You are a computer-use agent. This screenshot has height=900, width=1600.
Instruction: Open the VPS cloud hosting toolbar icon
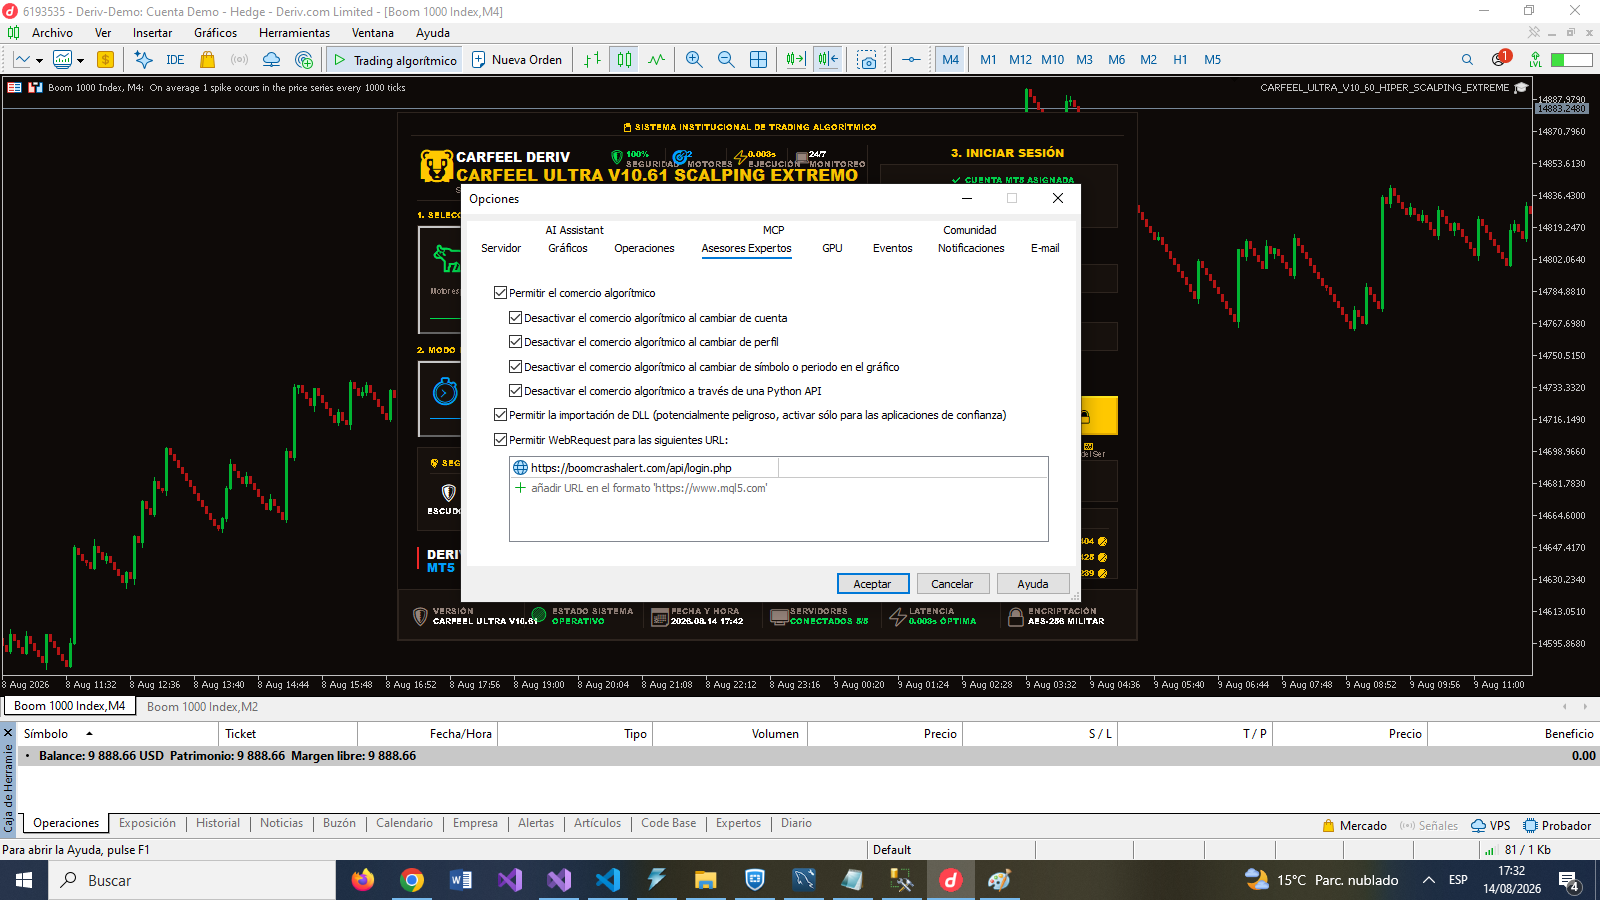click(271, 60)
